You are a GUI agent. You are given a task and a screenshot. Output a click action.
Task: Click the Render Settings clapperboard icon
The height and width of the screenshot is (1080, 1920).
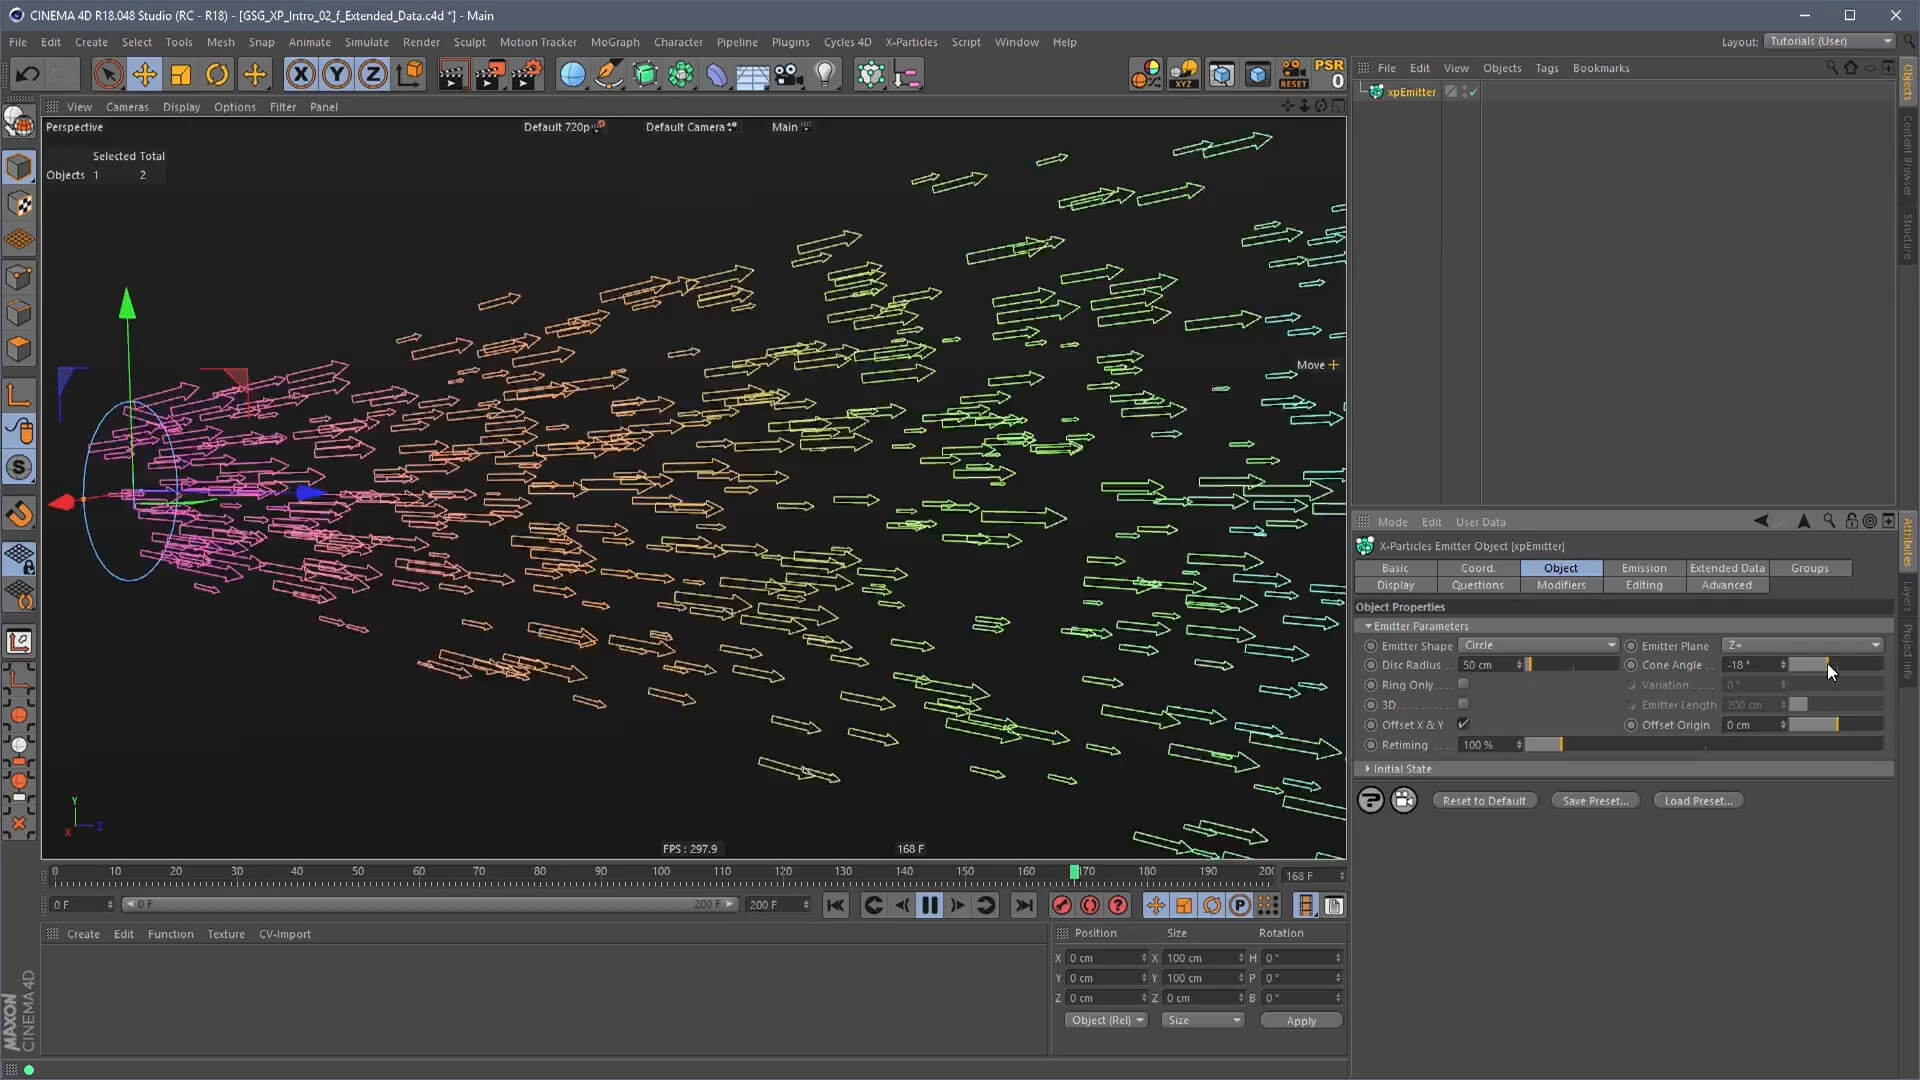coord(526,74)
